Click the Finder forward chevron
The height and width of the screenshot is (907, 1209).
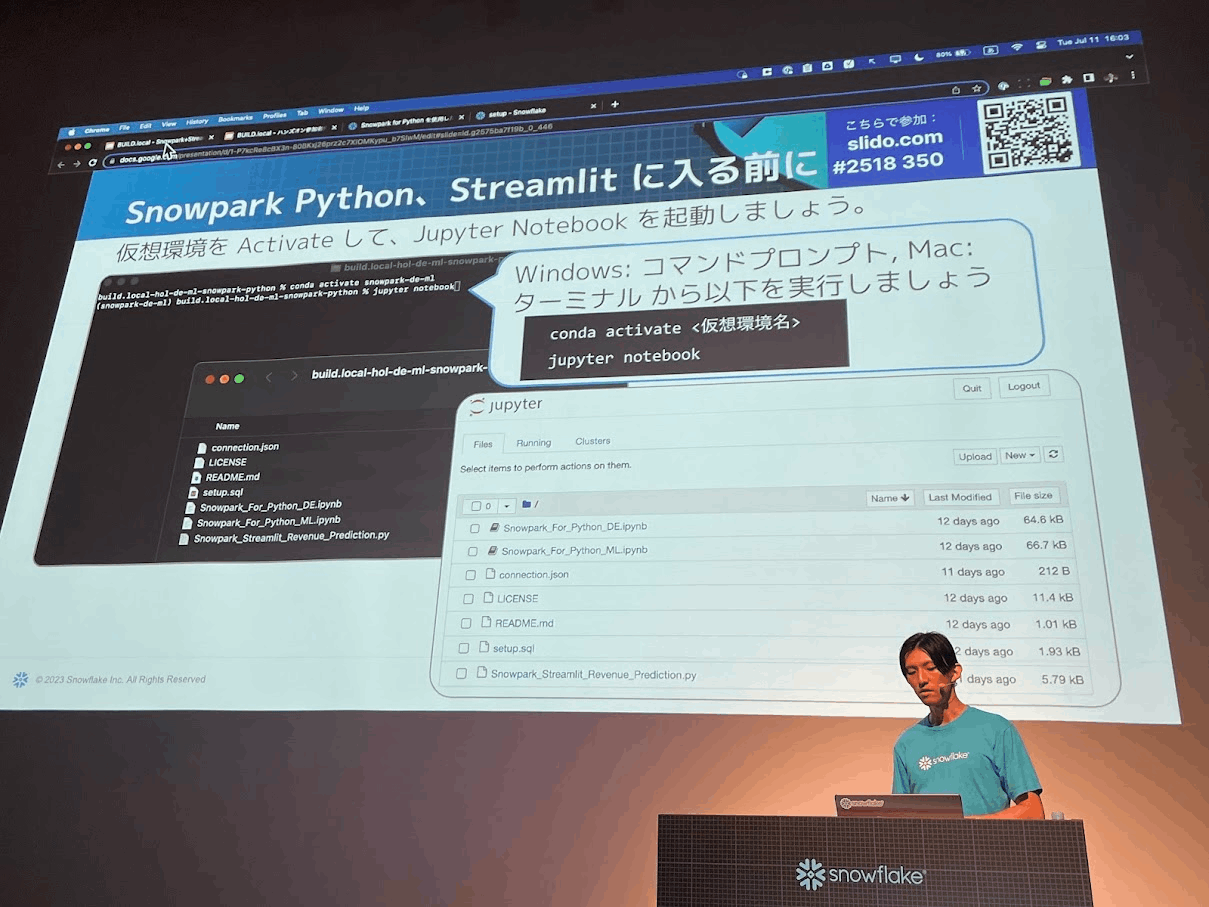[294, 376]
